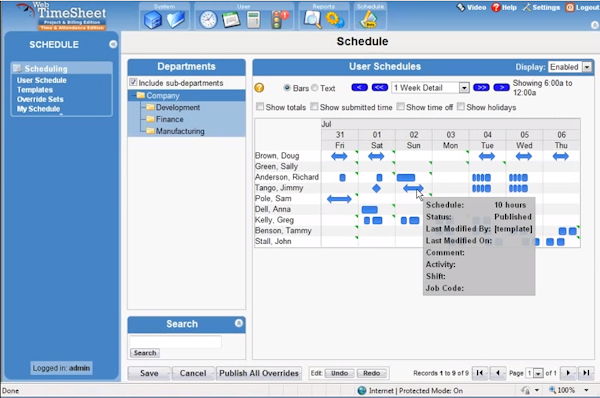Select the Company department
Image resolution: width=600 pixels, height=398 pixels.
click(163, 95)
